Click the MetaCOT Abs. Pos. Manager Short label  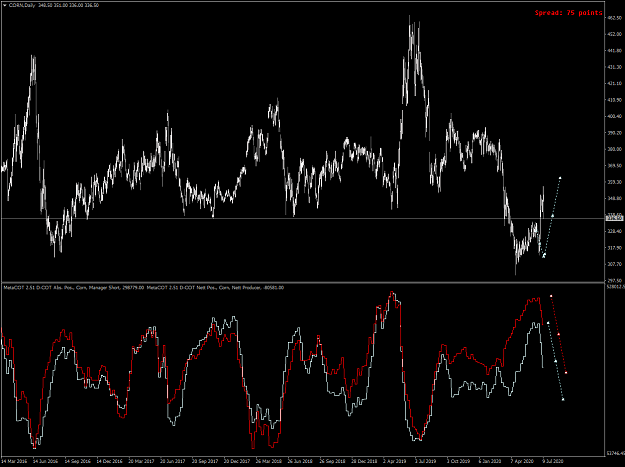click(x=73, y=287)
